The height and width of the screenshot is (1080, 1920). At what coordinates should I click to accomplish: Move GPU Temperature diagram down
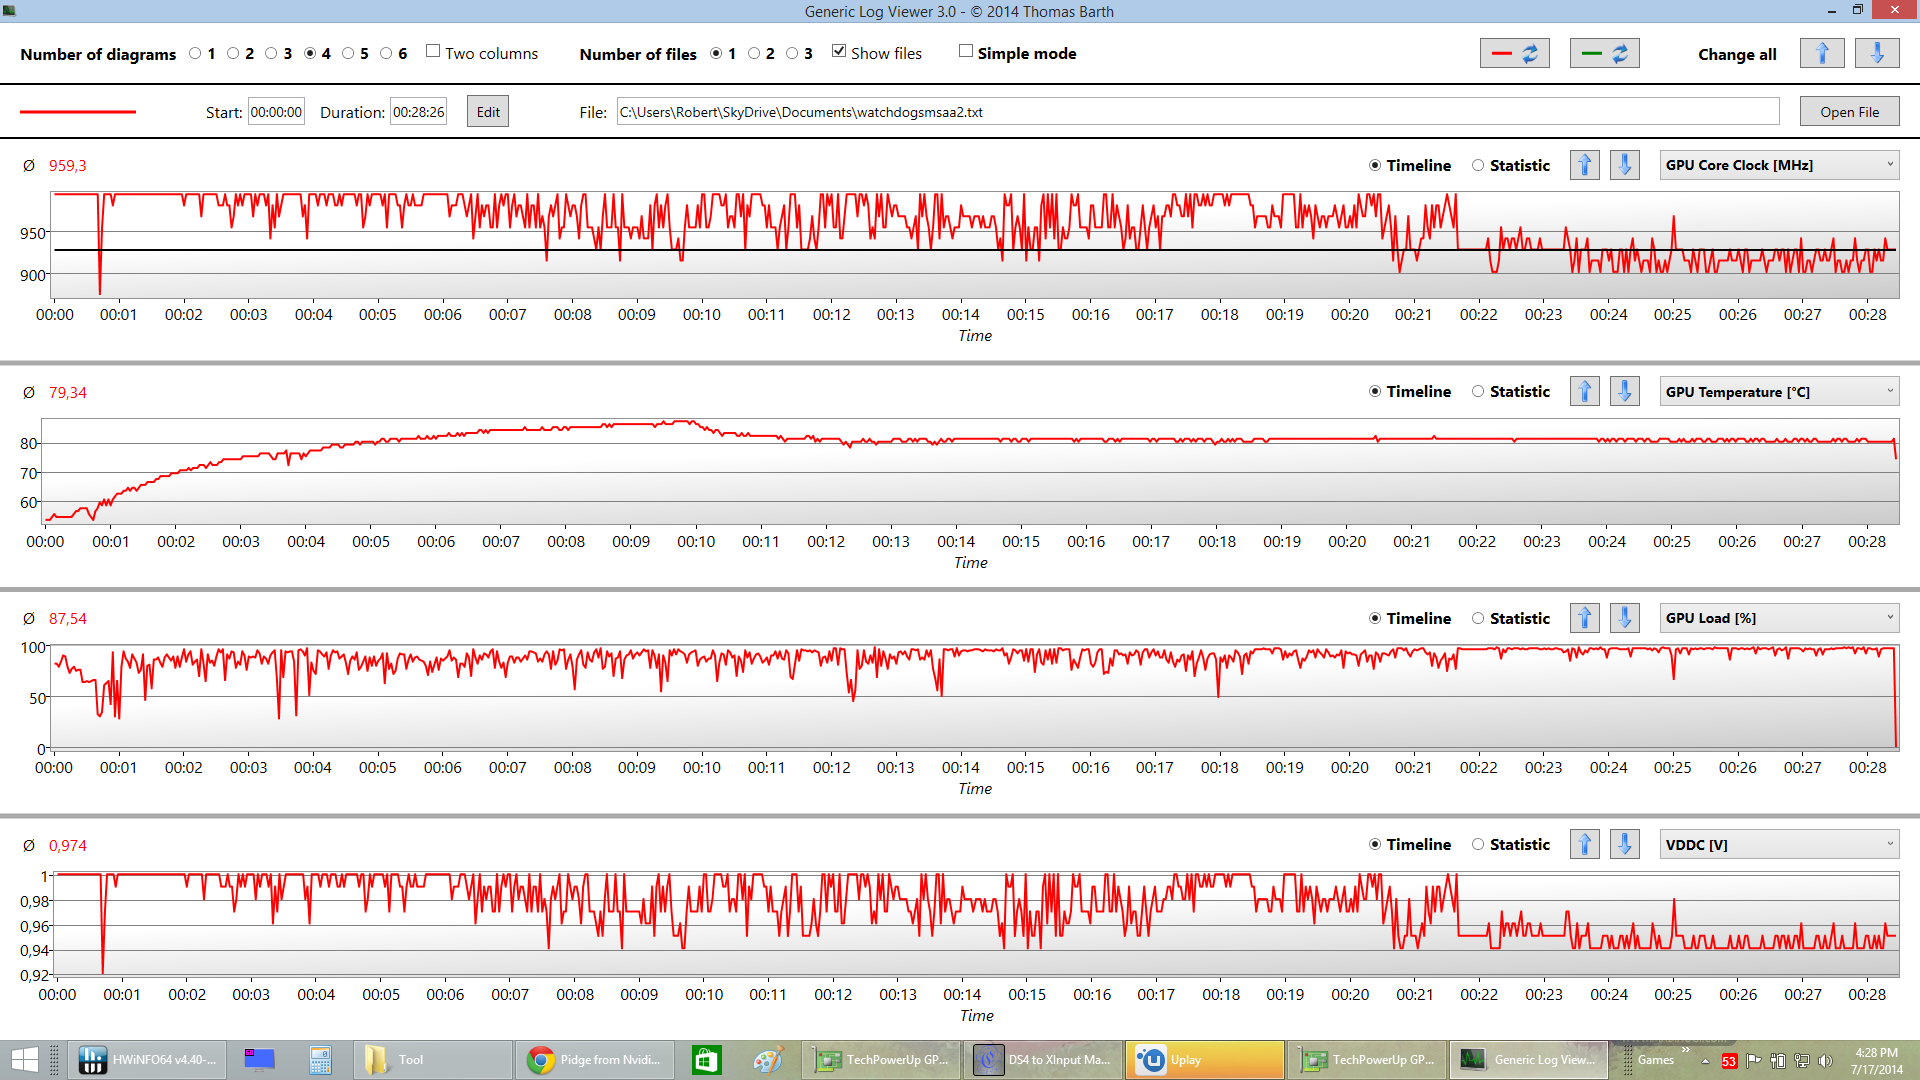tap(1625, 392)
